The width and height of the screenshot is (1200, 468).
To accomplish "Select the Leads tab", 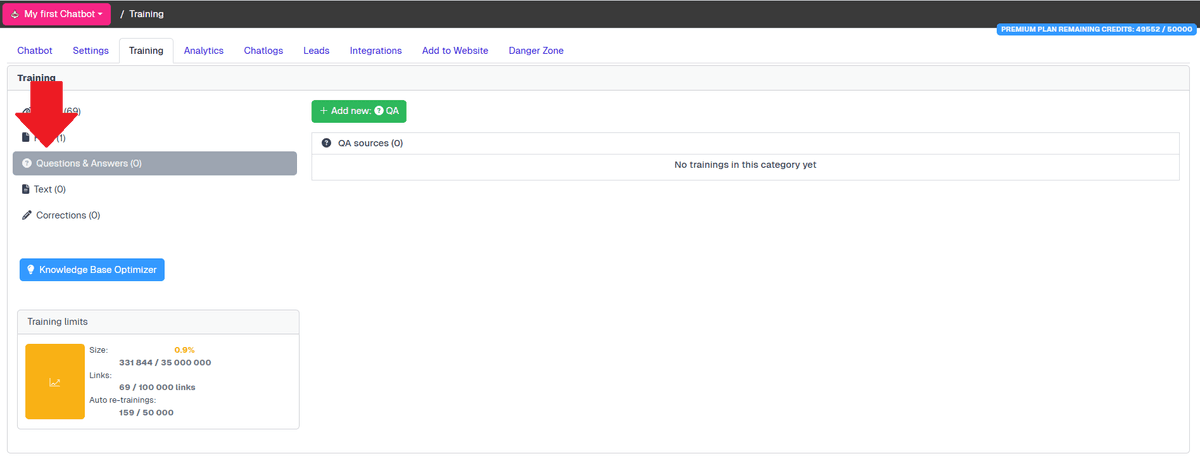I will (x=316, y=51).
